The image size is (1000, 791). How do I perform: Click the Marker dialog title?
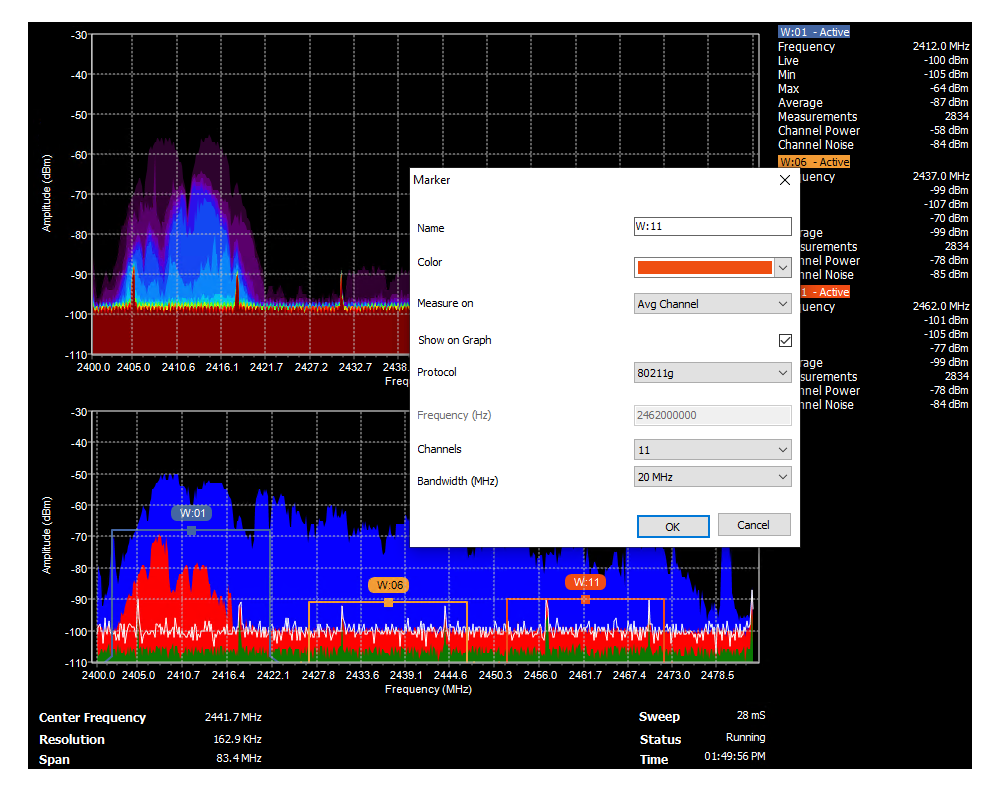click(432, 180)
